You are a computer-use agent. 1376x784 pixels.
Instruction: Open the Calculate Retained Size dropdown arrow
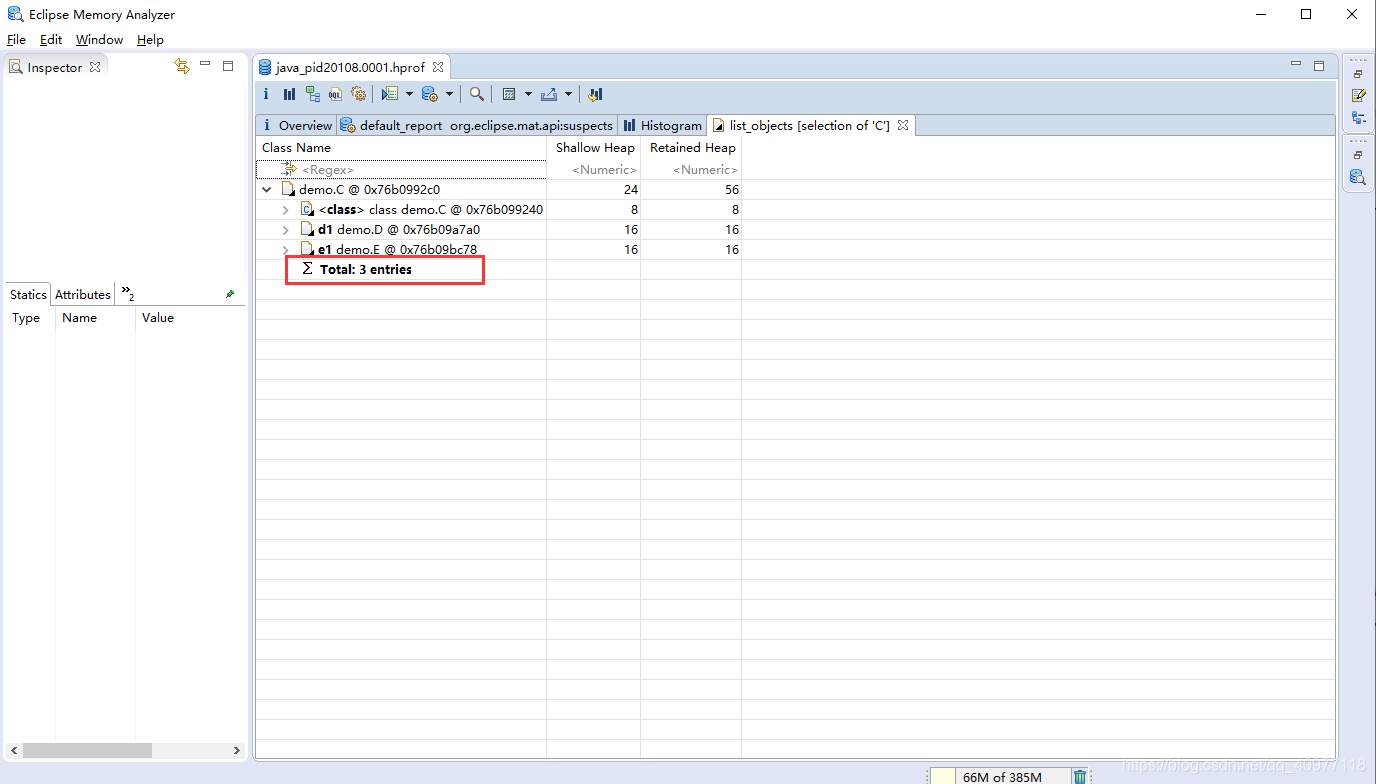pyautogui.click(x=528, y=94)
